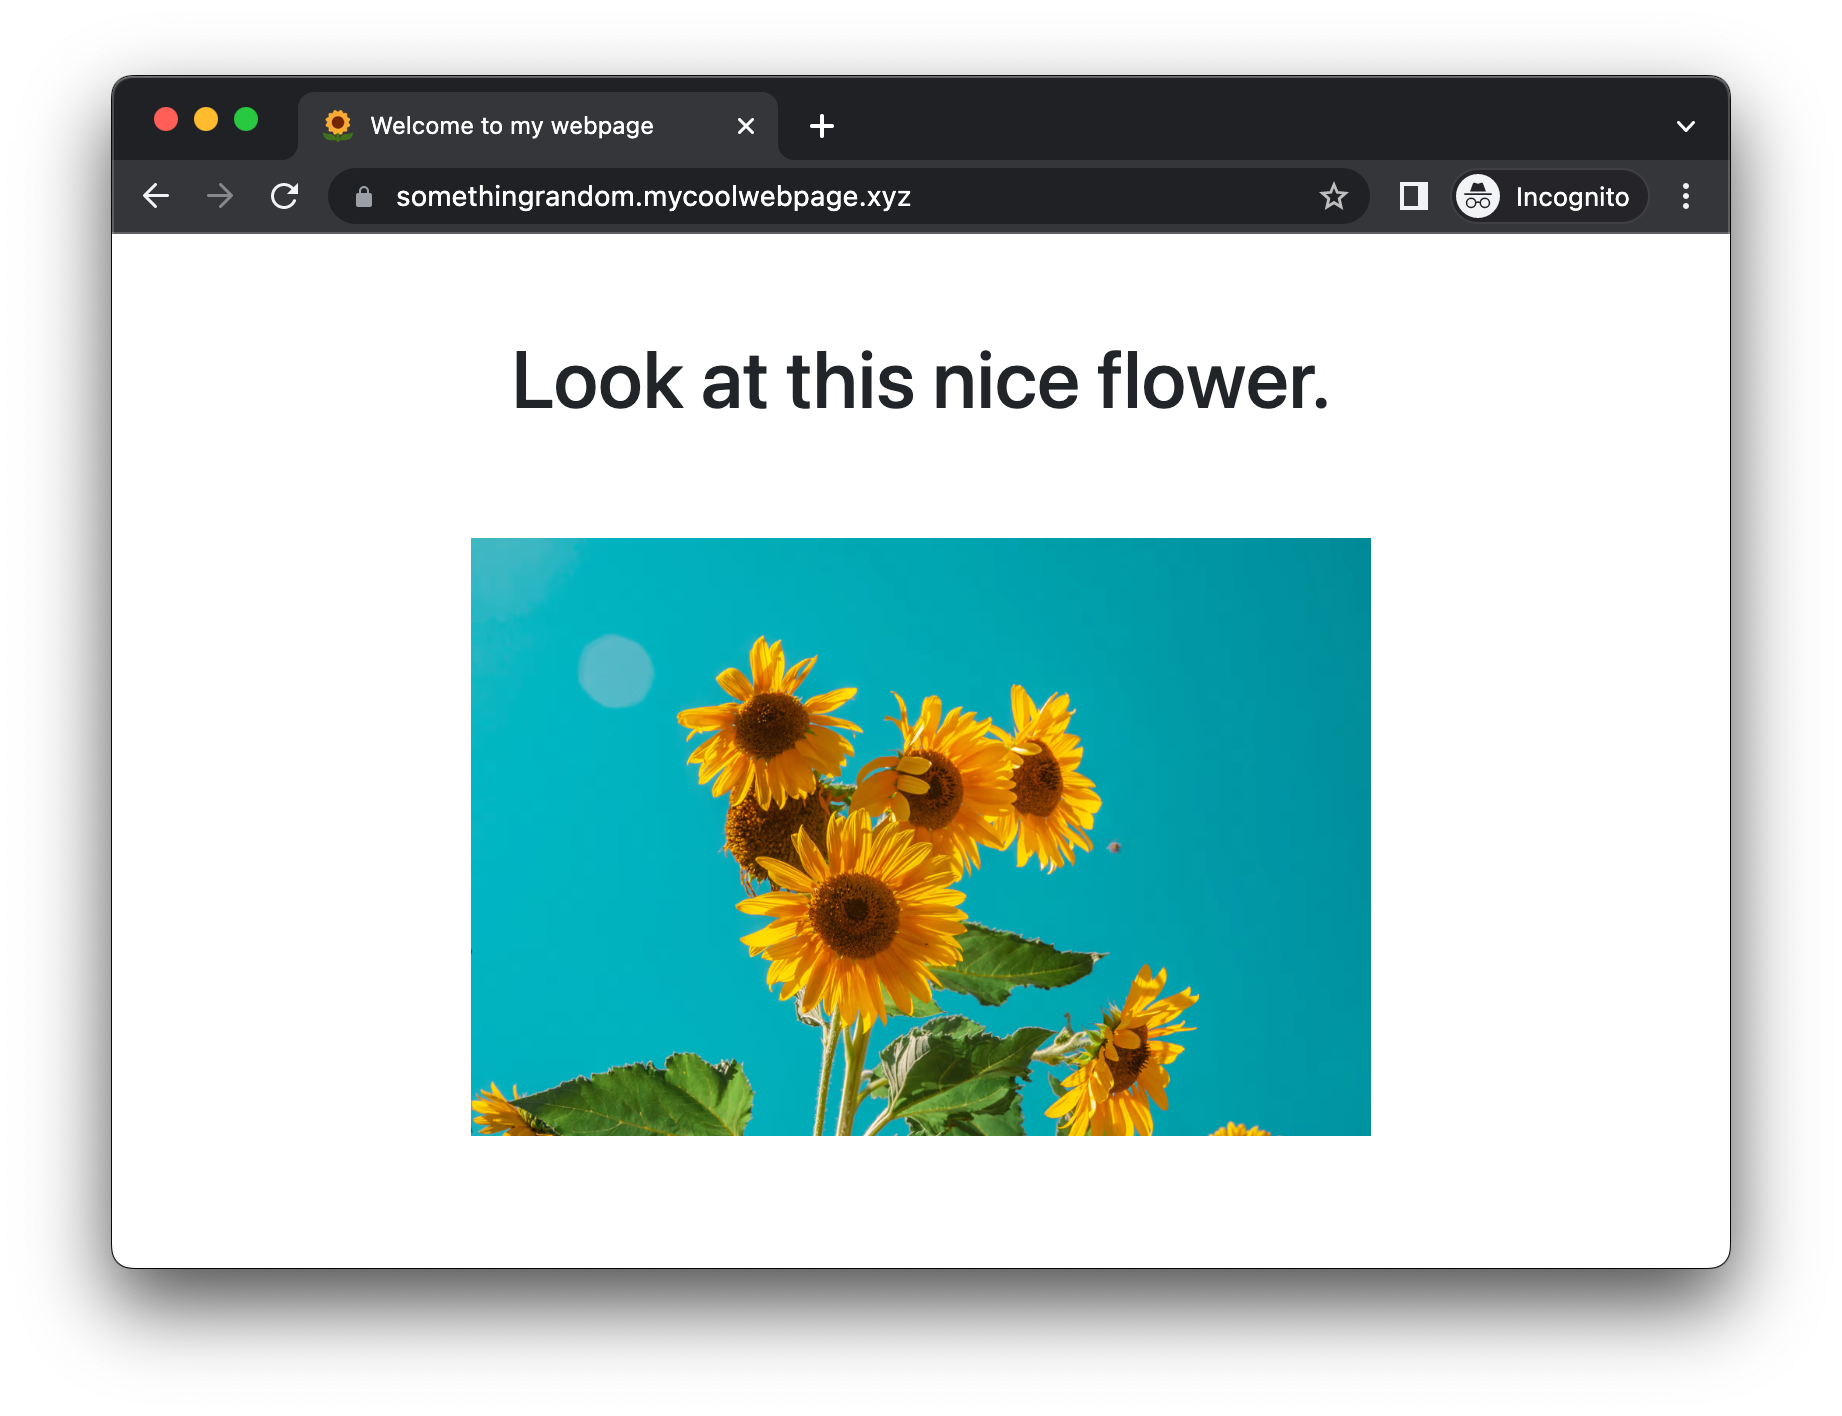Select the 'Welcome to my webpage' tab
The width and height of the screenshot is (1842, 1416).
[538, 126]
